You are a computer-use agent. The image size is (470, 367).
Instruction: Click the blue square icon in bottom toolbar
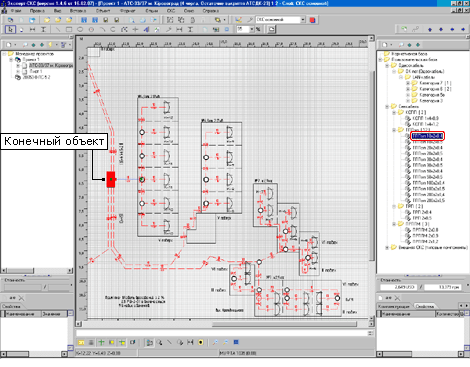point(236,342)
